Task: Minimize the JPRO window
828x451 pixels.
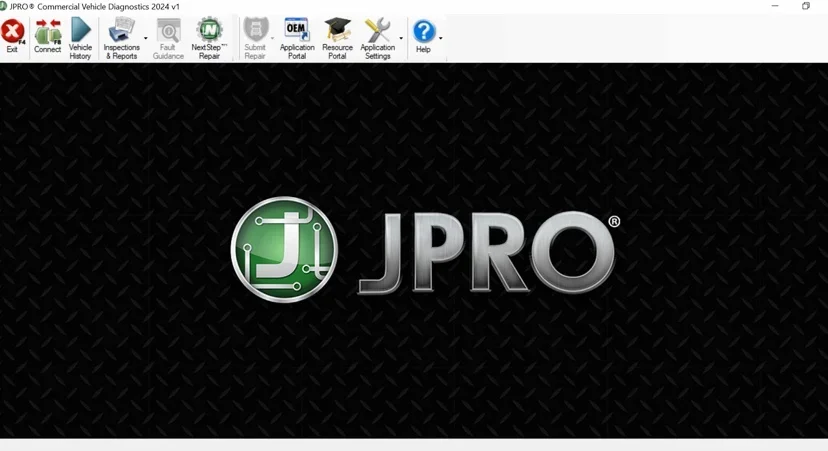Action: (775, 6)
